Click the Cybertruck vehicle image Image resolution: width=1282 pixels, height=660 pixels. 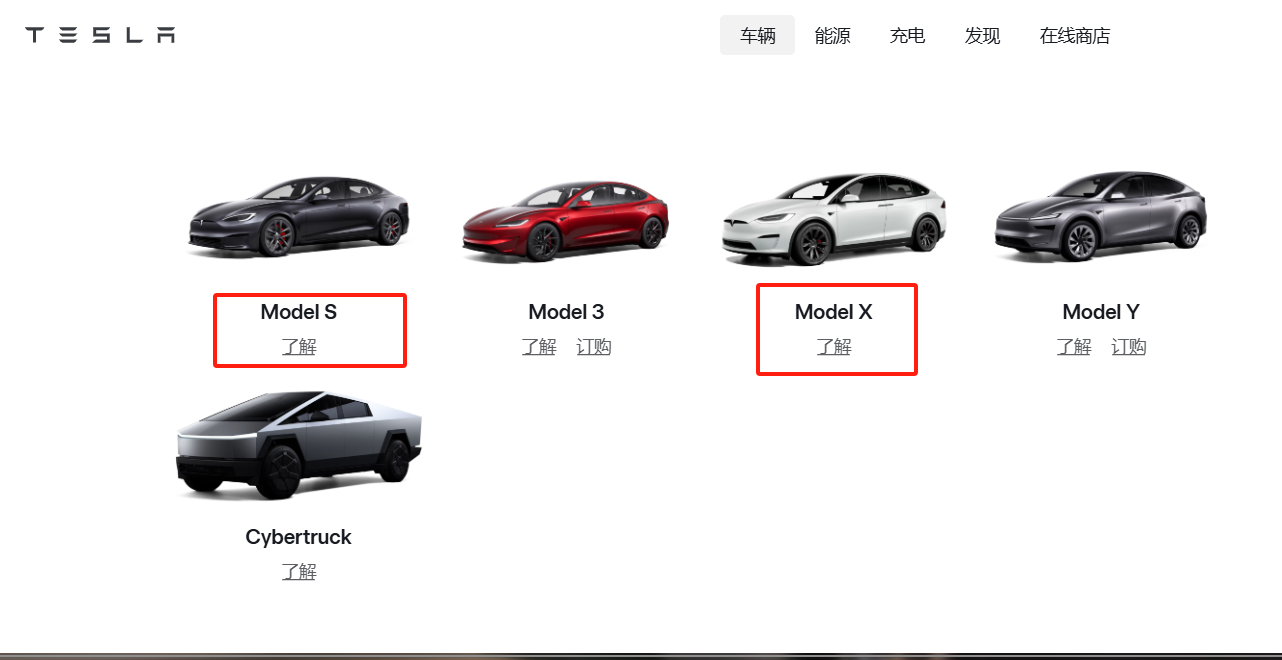coord(298,445)
